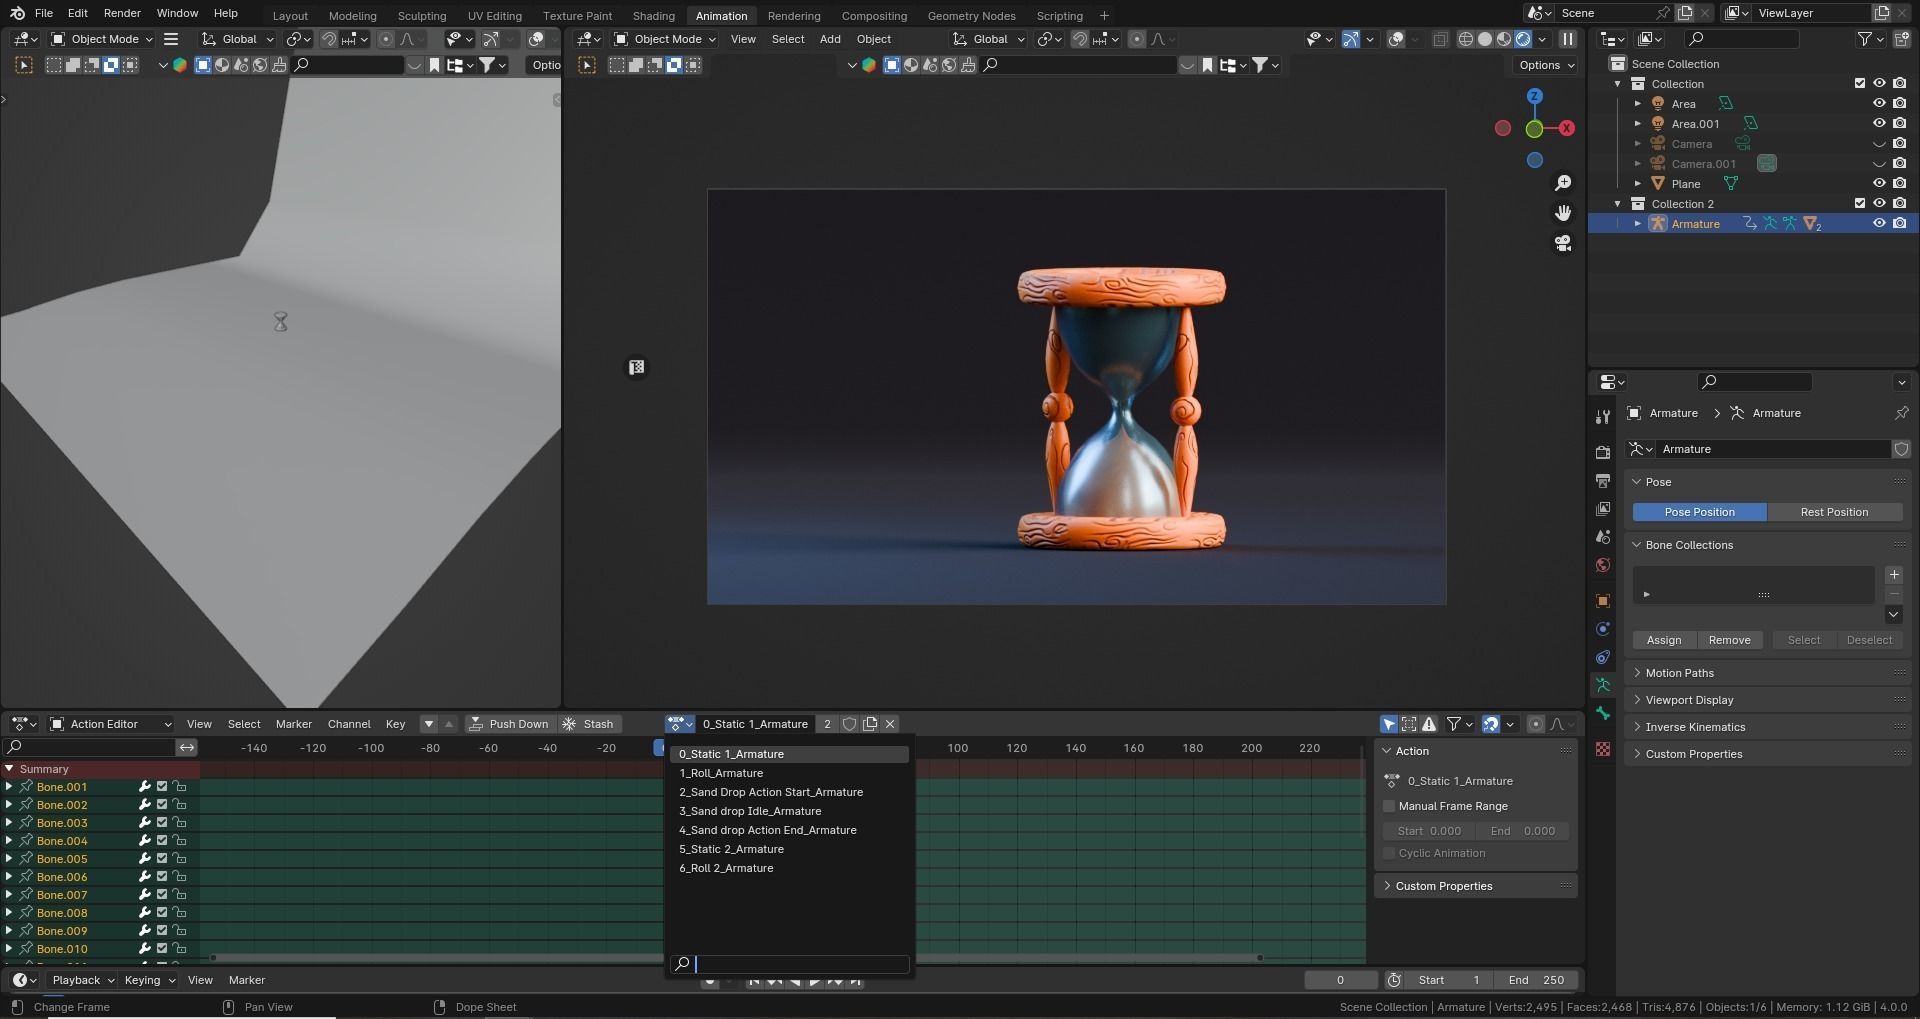Open the Action Editor mode dropdown
This screenshot has height=1019, width=1920.
110,724
